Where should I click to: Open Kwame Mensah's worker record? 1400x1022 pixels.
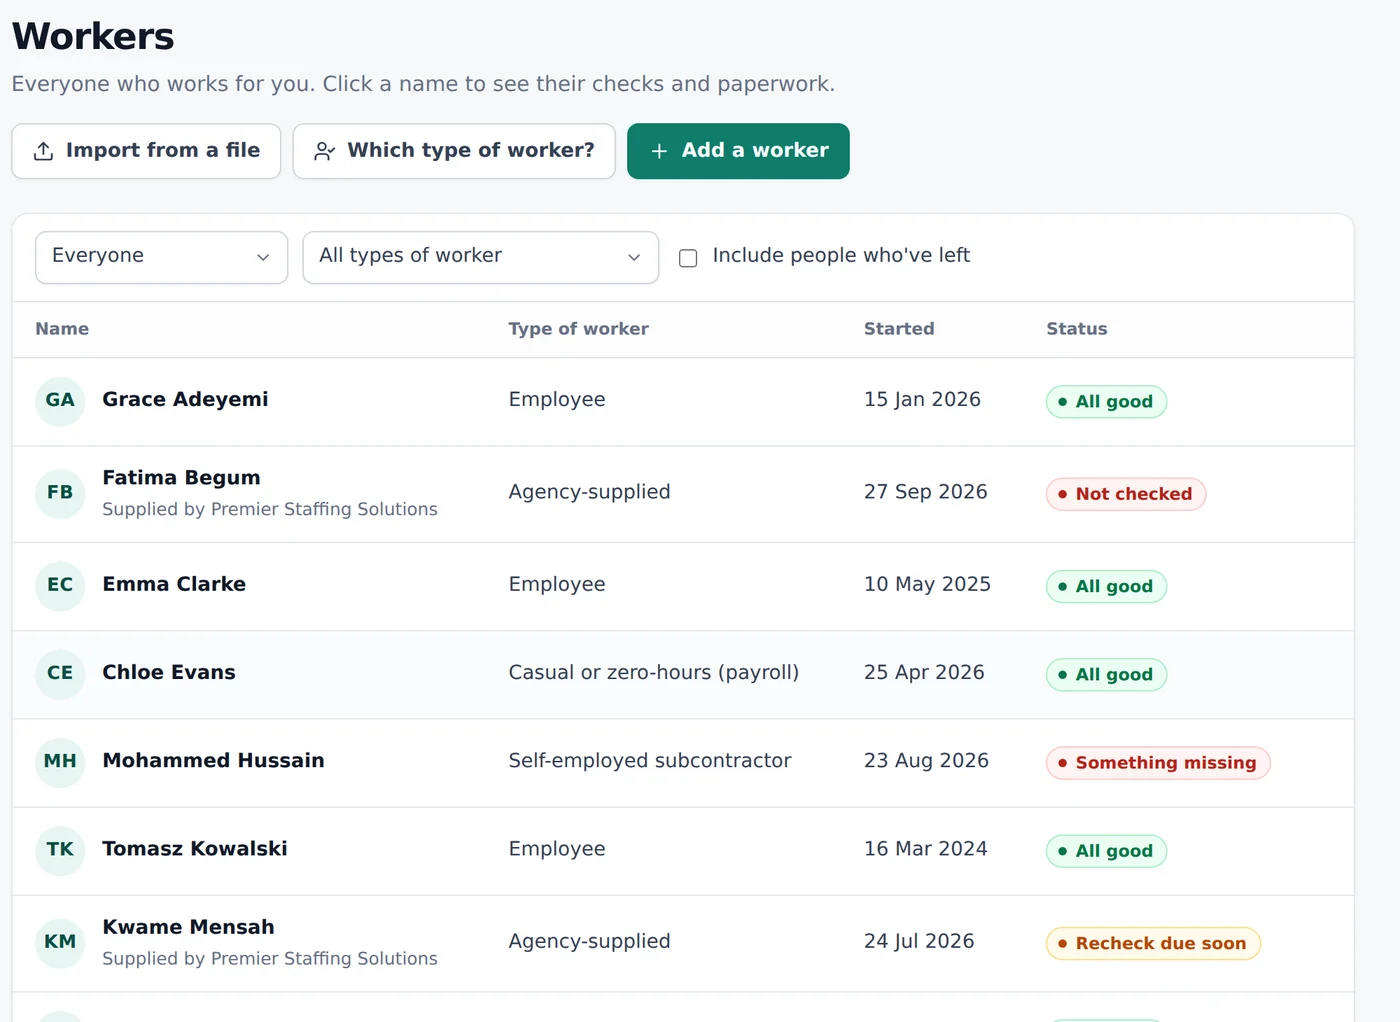point(188,927)
